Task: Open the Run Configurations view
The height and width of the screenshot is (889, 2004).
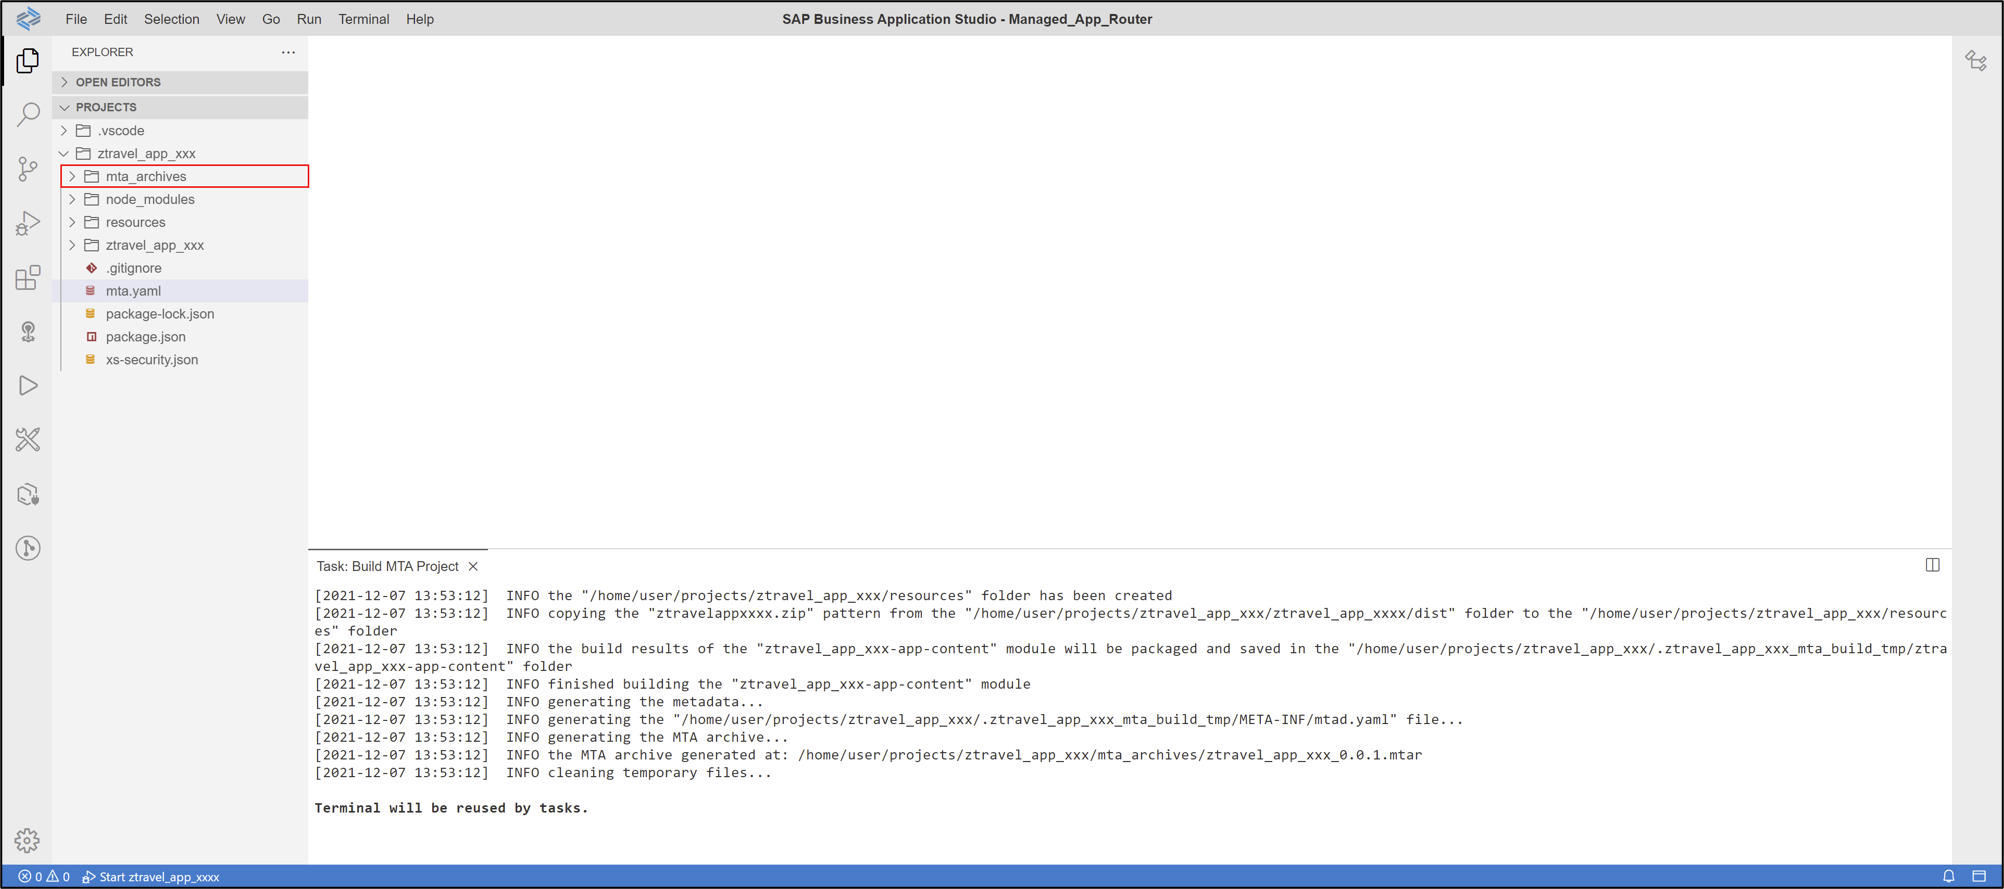Action: click(x=28, y=386)
